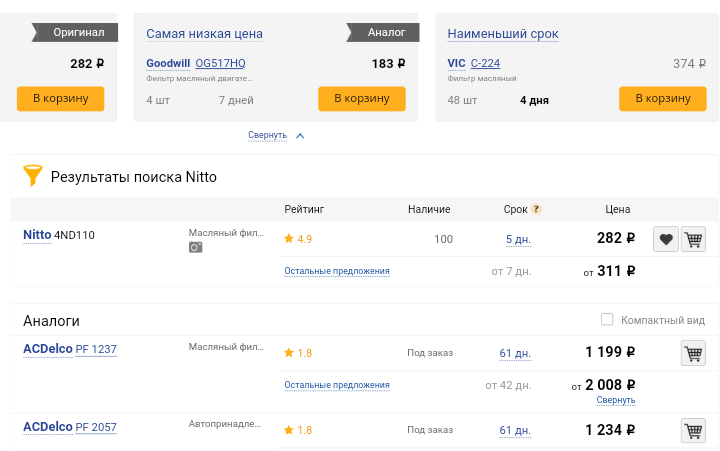Click Под заказ for ACDelco PF 1237
This screenshot has width=720, height=451.
(430, 353)
